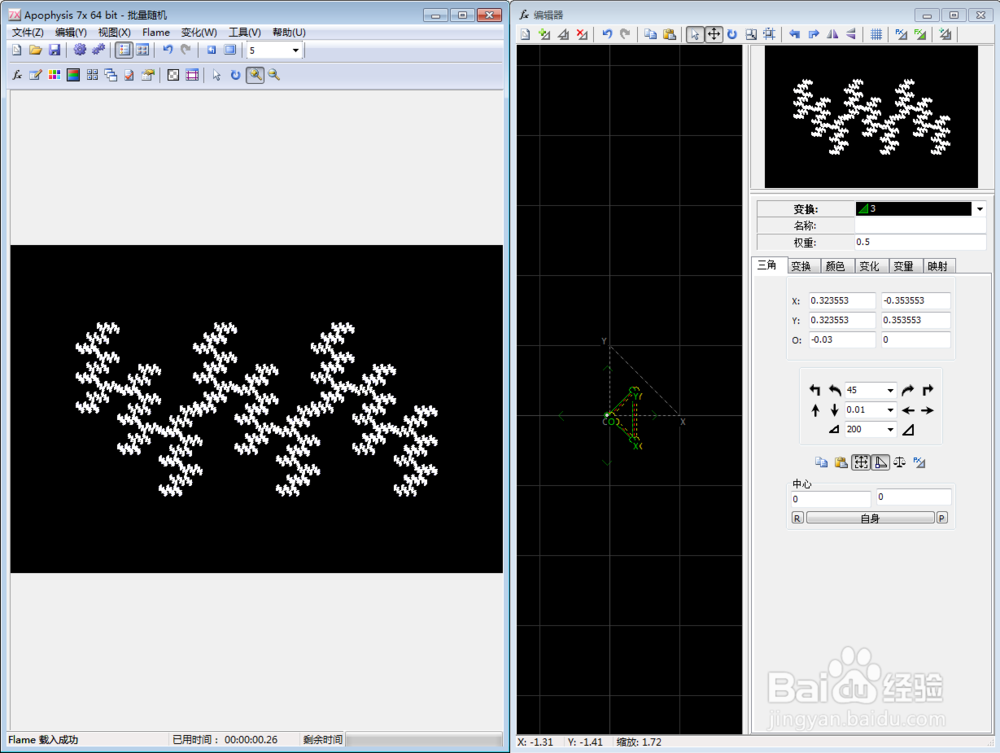Toggle guides overlay icon in main toolbar
1000x753 pixels.
tap(192, 75)
